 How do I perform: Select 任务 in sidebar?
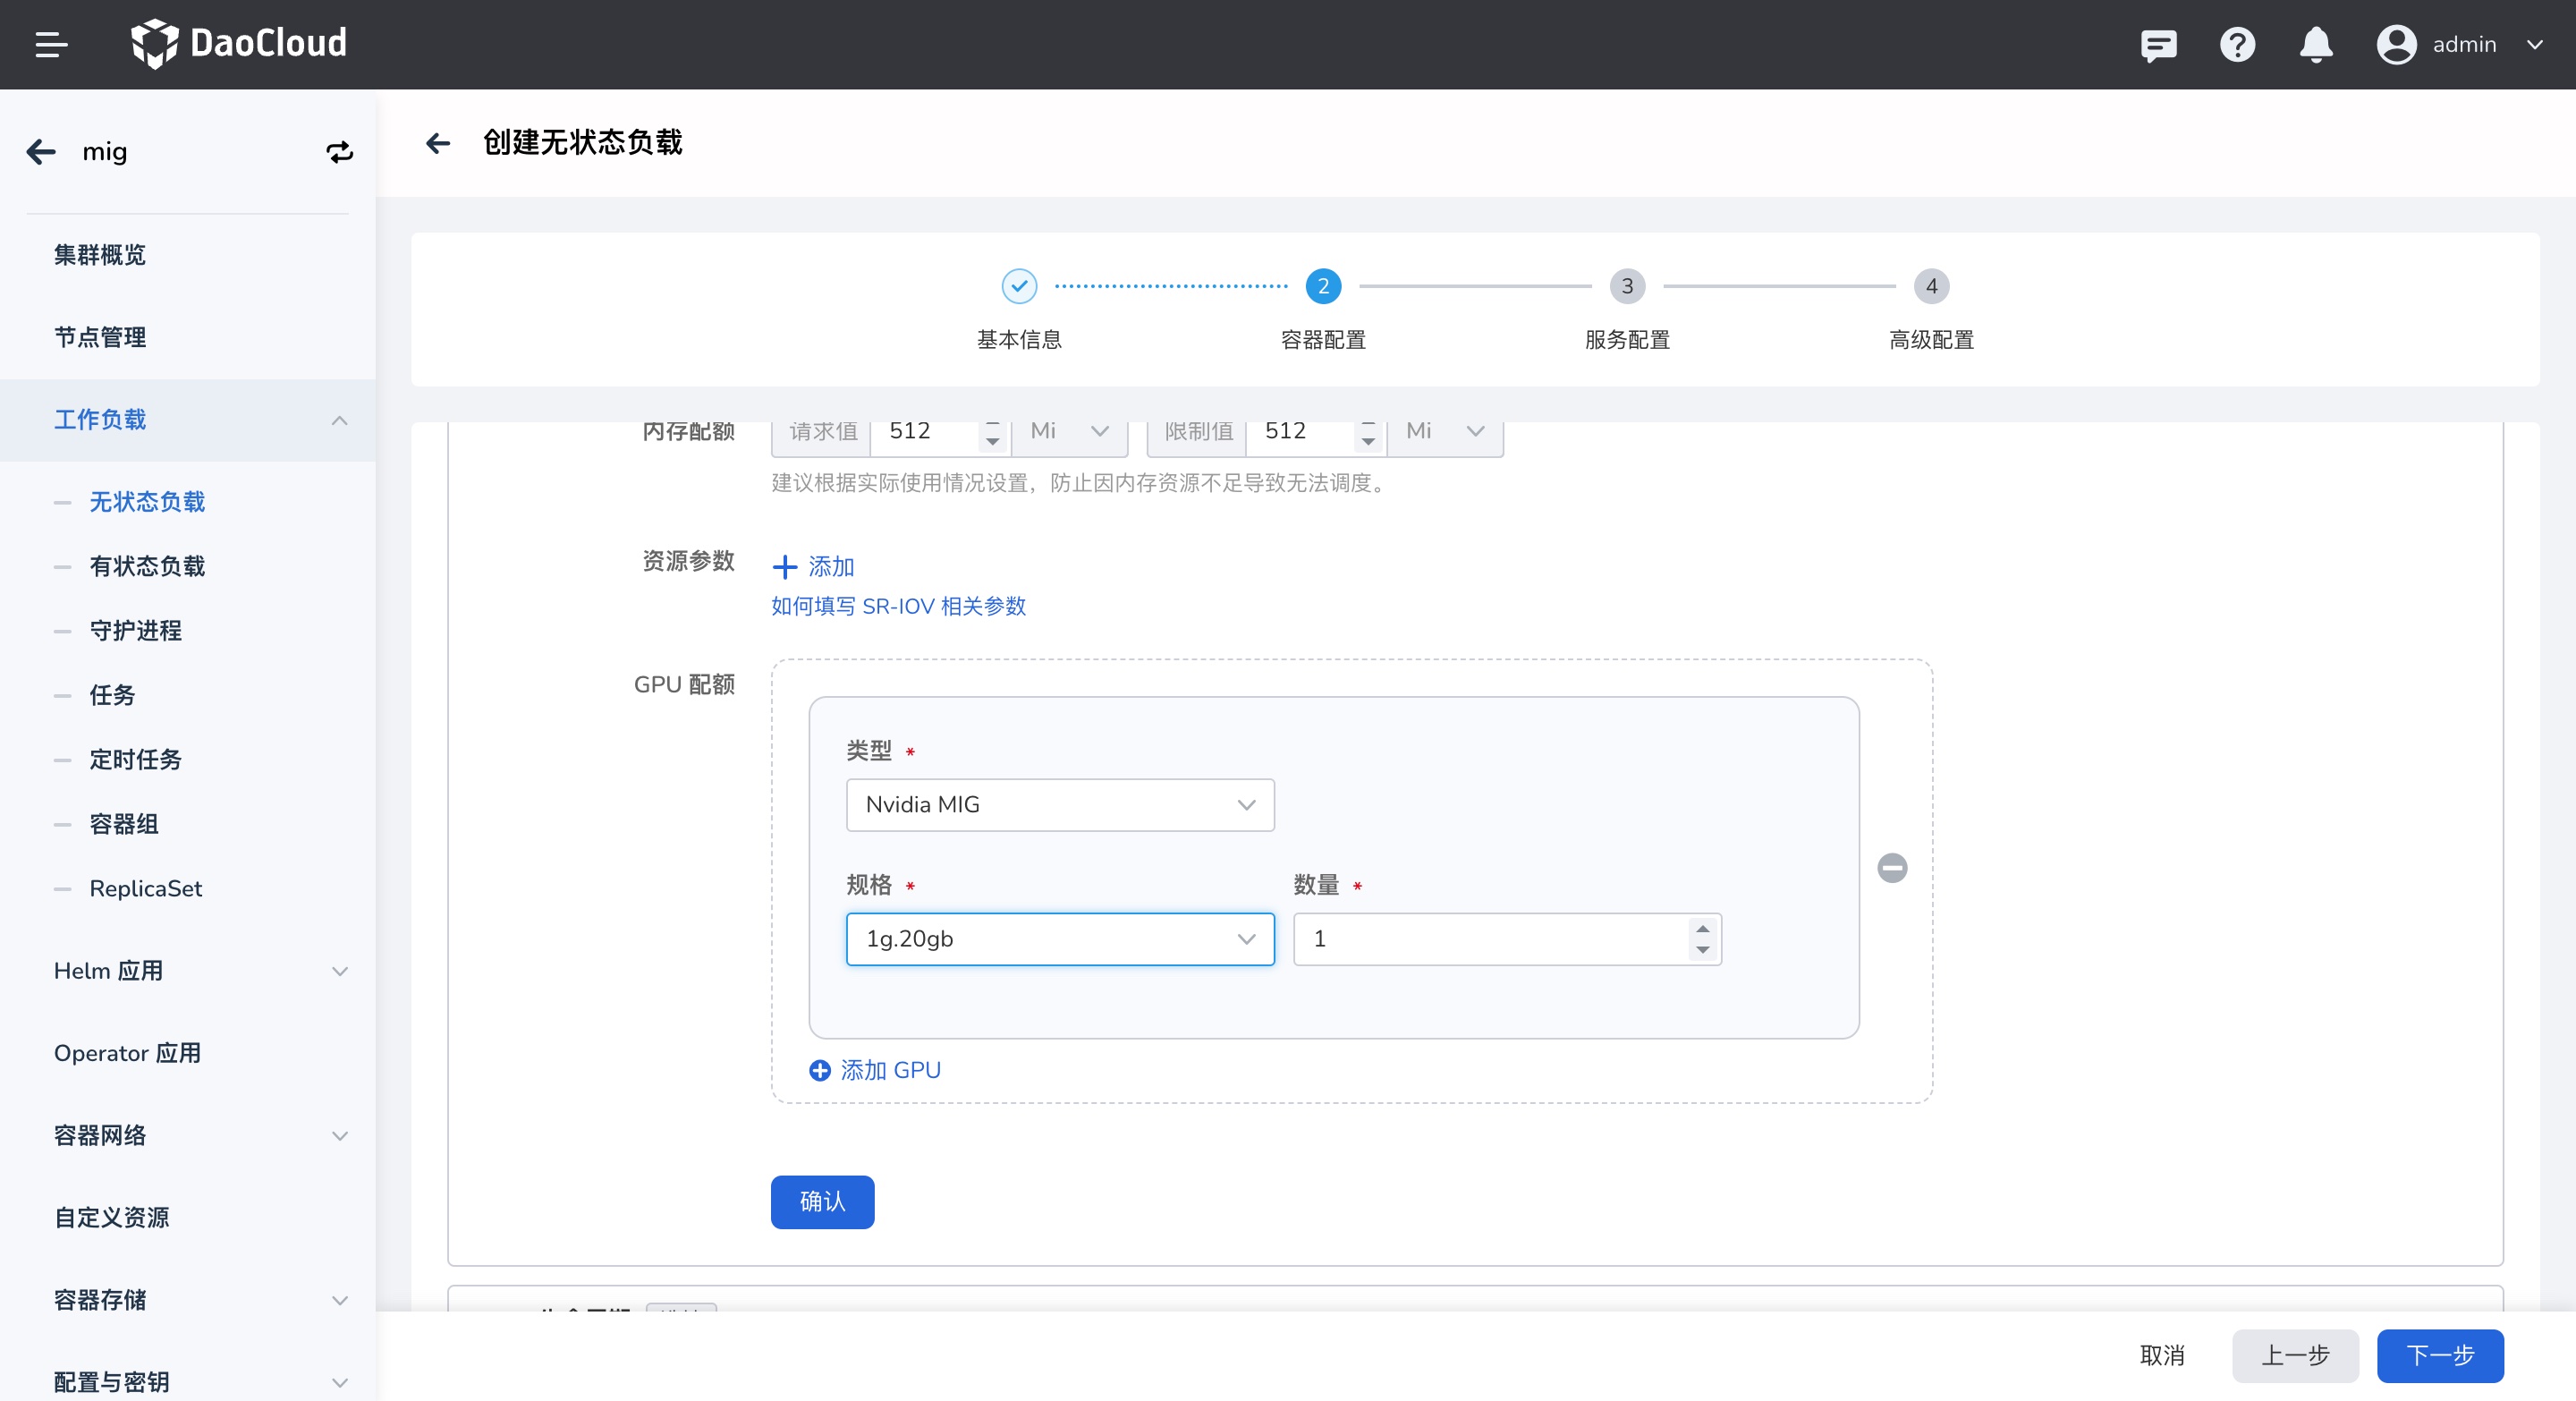pyautogui.click(x=112, y=695)
